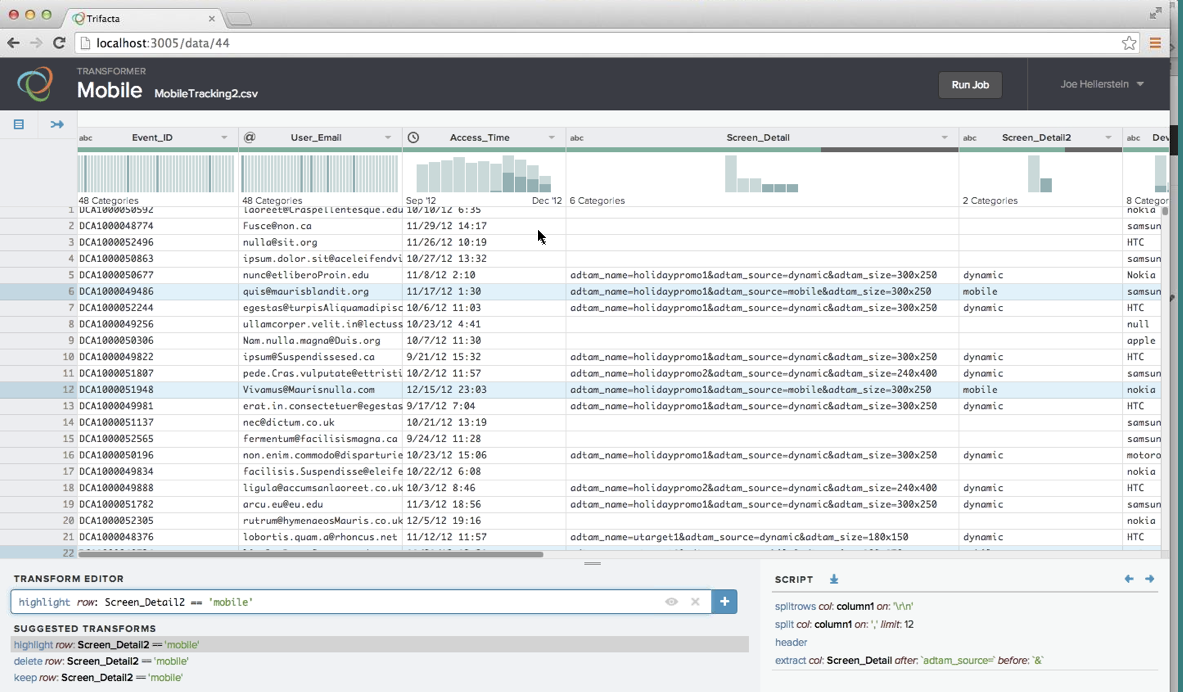Click the abc type icon for Screen_Detail

coord(576,138)
